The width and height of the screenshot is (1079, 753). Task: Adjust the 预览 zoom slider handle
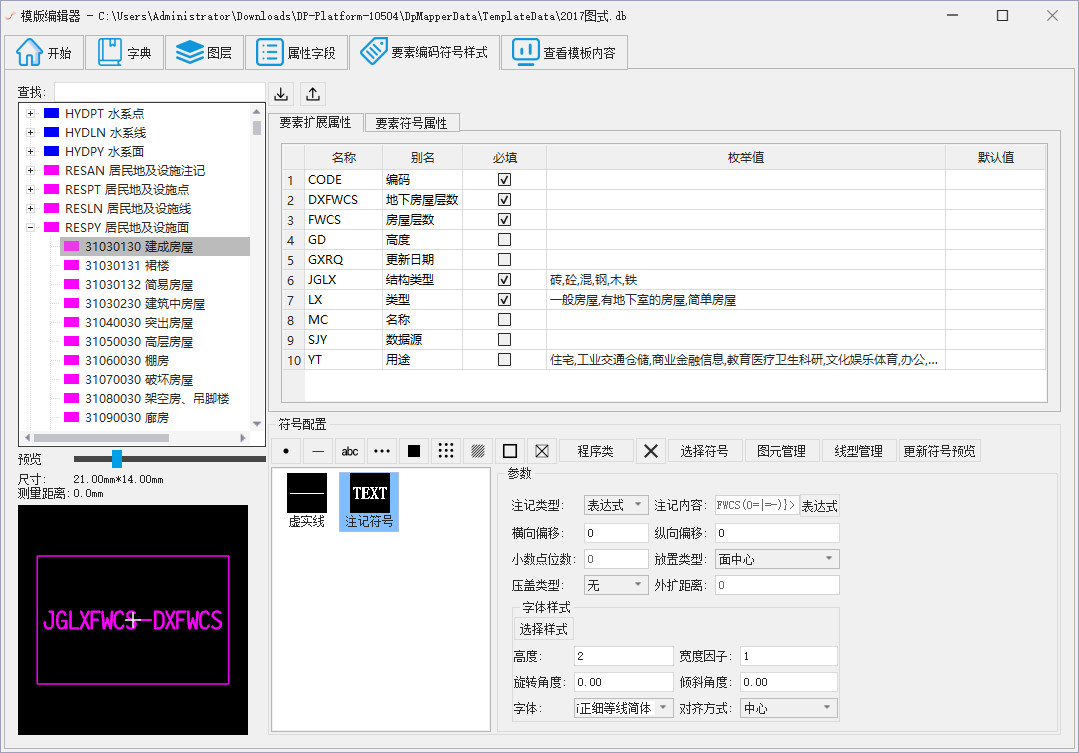tap(117, 458)
